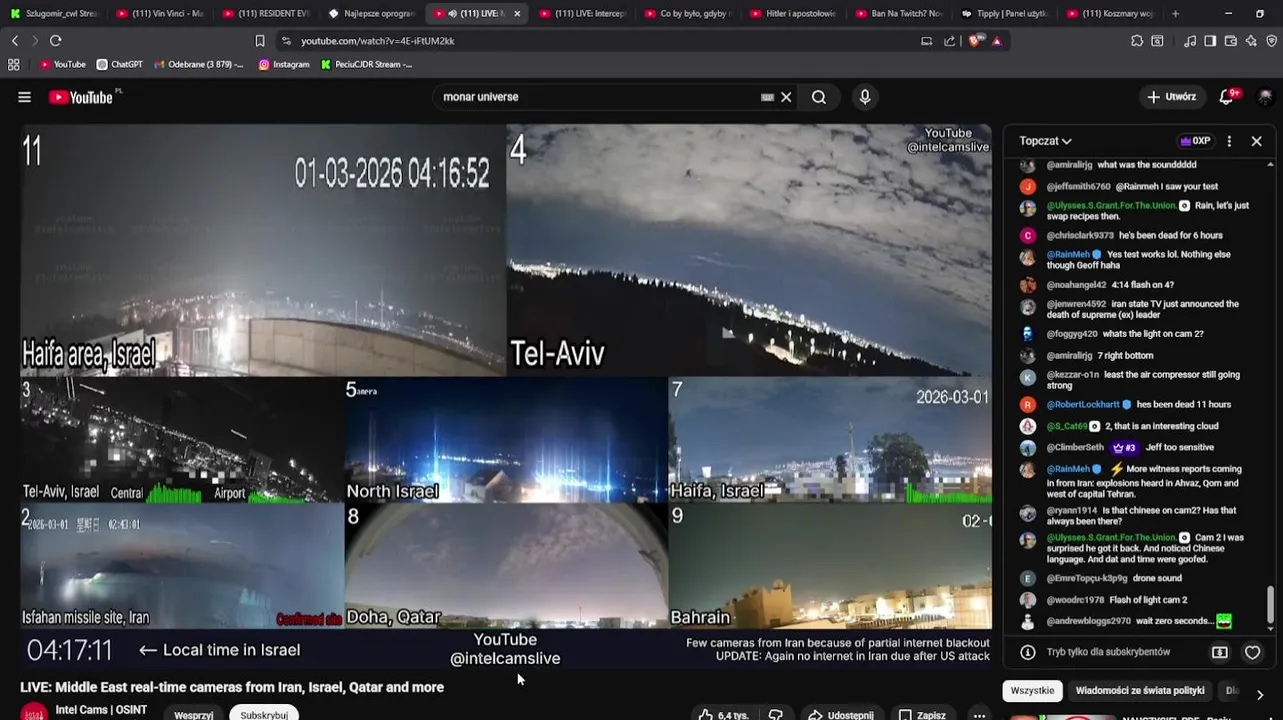The image size is (1283, 720).
Task: Clear the search text with the X
Action: (x=786, y=97)
